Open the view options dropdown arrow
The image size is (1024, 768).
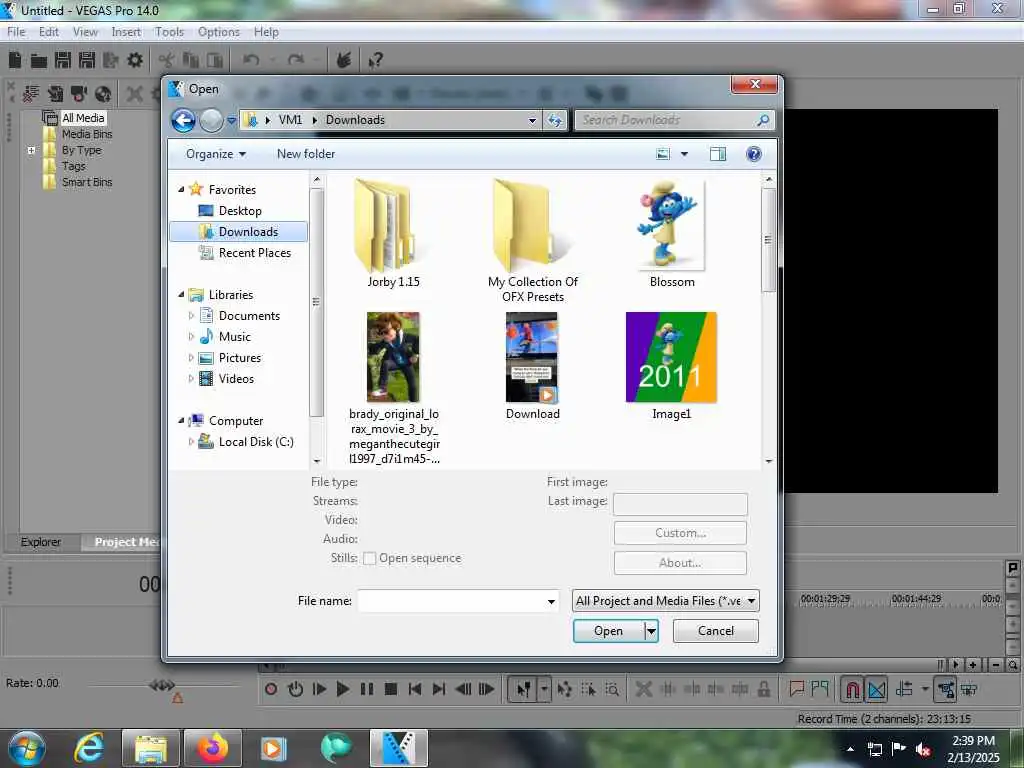[x=684, y=154]
